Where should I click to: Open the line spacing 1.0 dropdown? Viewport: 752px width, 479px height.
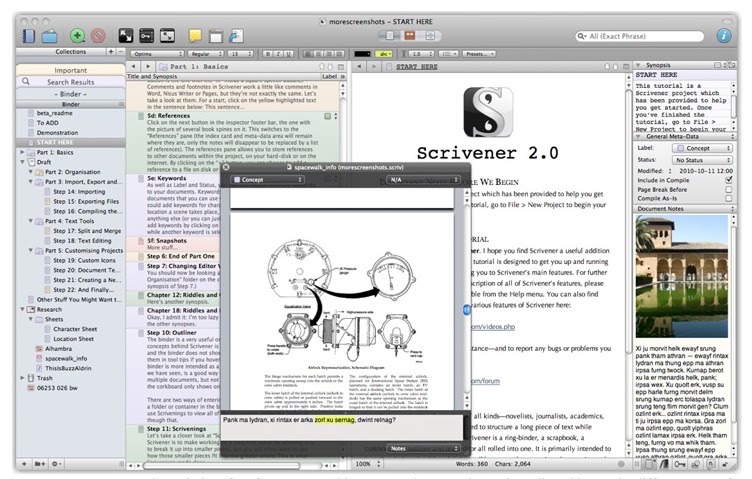(422, 54)
